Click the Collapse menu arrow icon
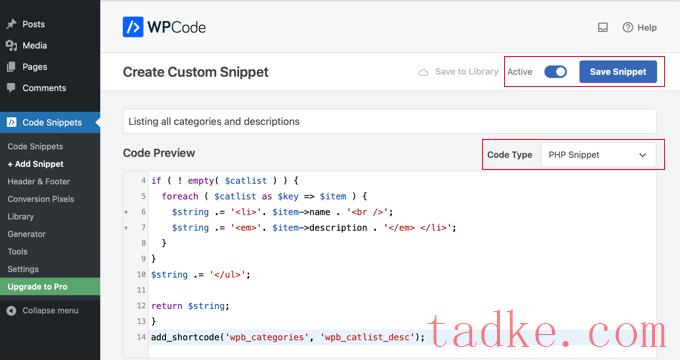 [11, 311]
